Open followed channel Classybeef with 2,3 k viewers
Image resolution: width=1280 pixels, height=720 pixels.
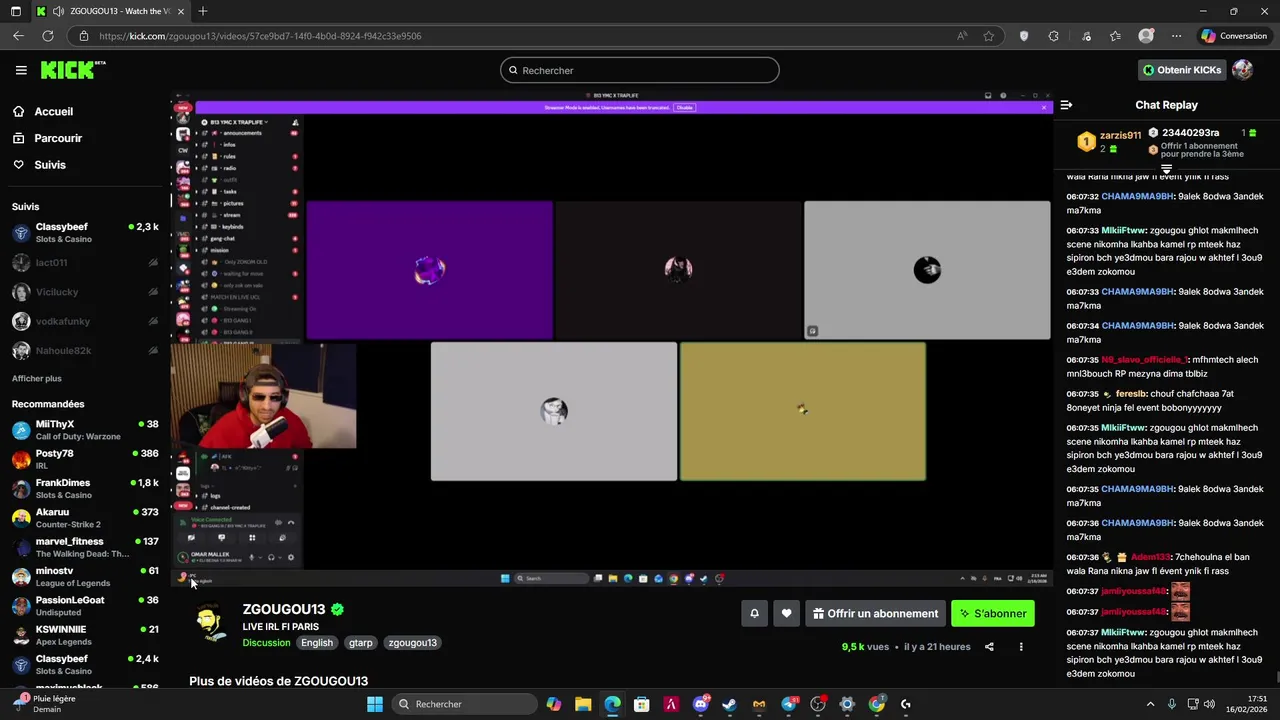pyautogui.click(x=85, y=233)
